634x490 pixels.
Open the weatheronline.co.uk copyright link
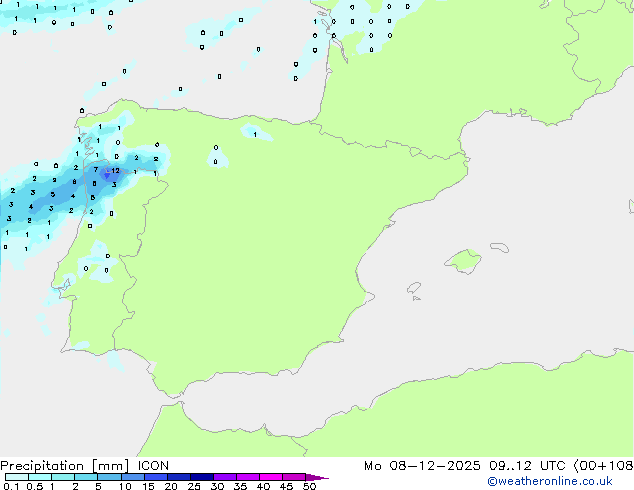pos(549,481)
